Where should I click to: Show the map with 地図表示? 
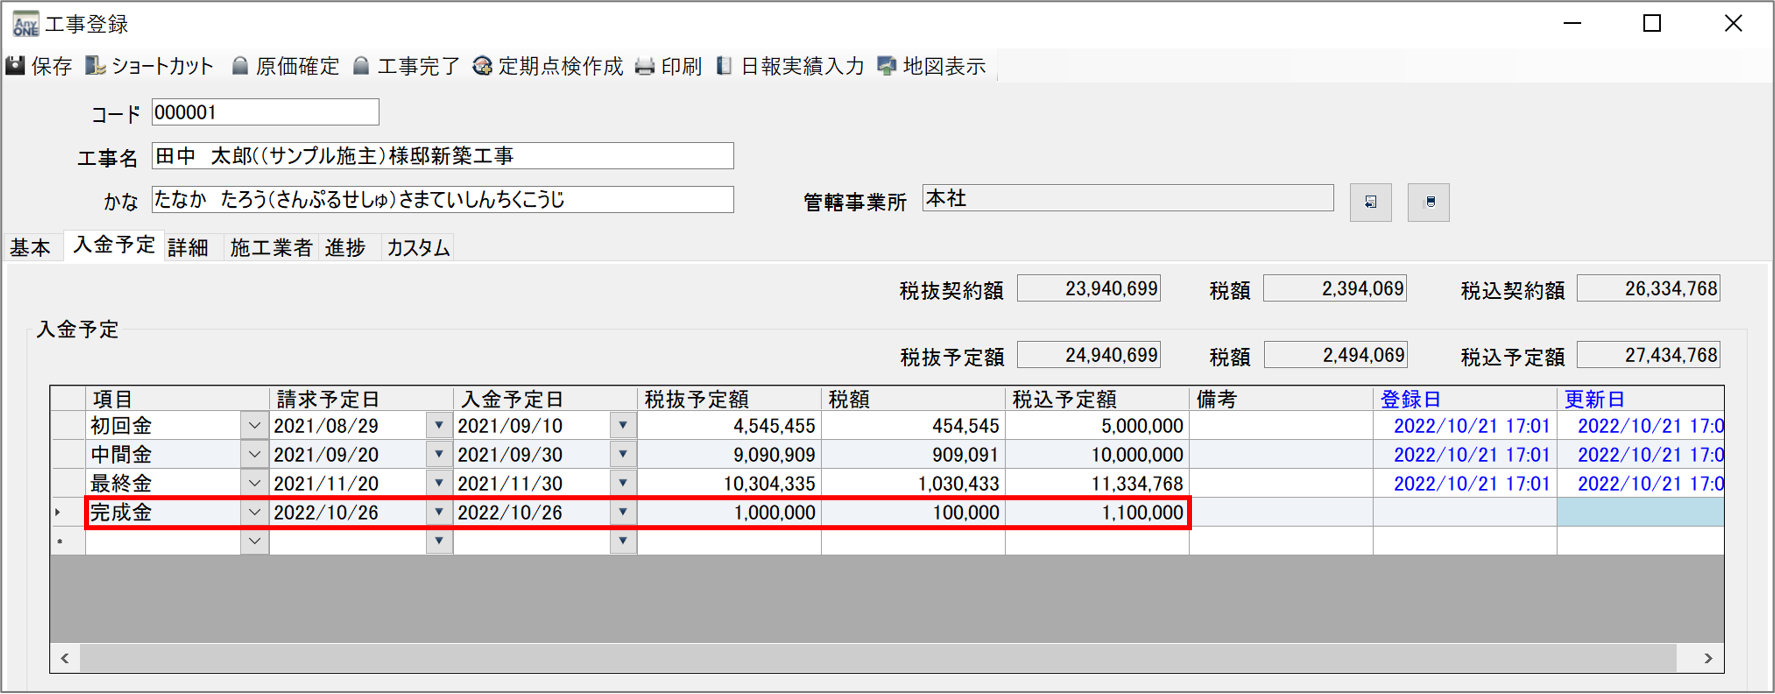click(x=887, y=66)
